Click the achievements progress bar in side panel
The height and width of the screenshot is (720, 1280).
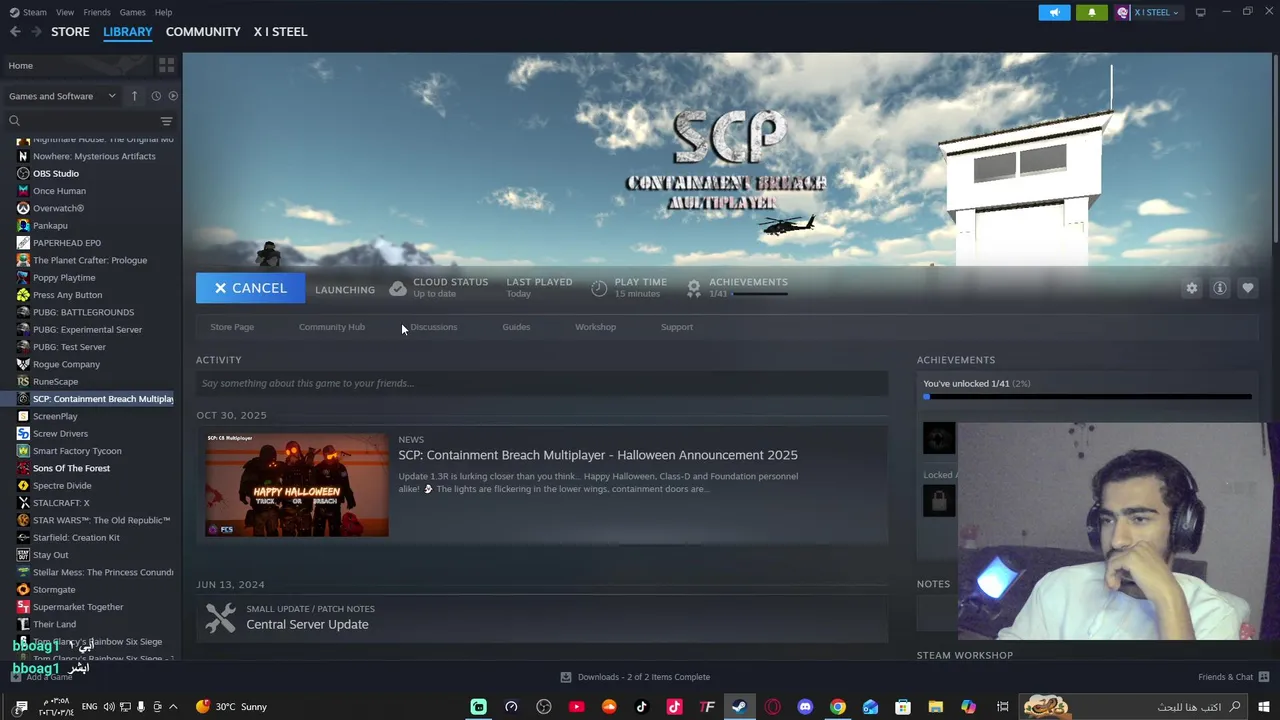click(1087, 397)
